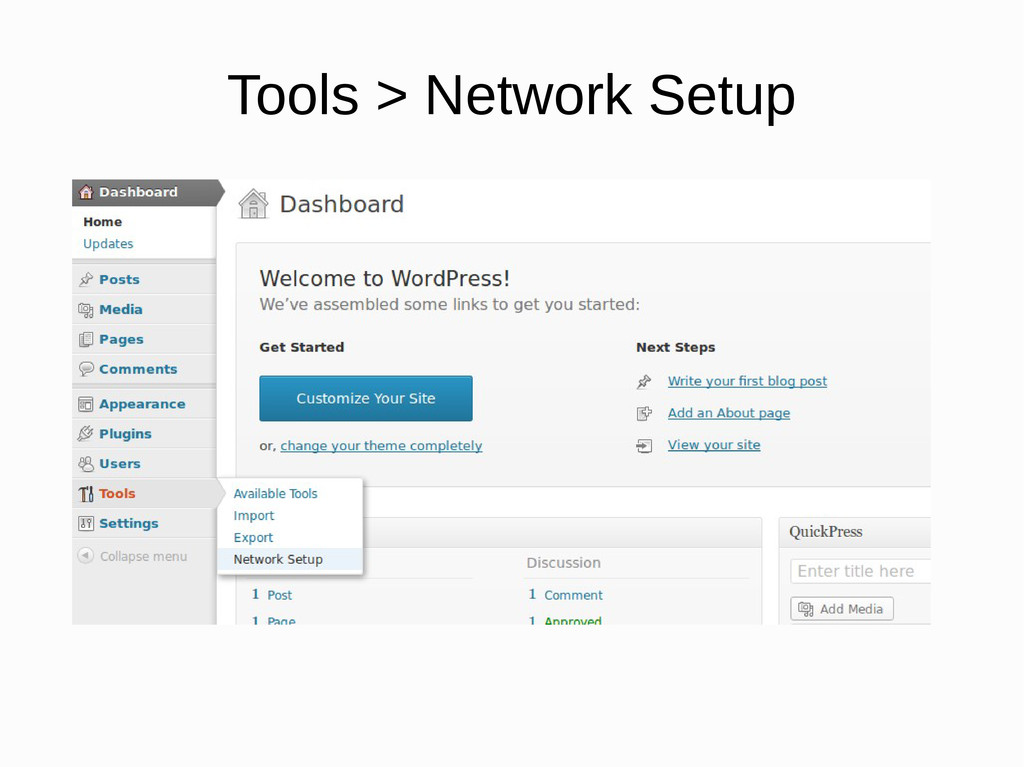Click the Posts pushpin icon

click(86, 280)
